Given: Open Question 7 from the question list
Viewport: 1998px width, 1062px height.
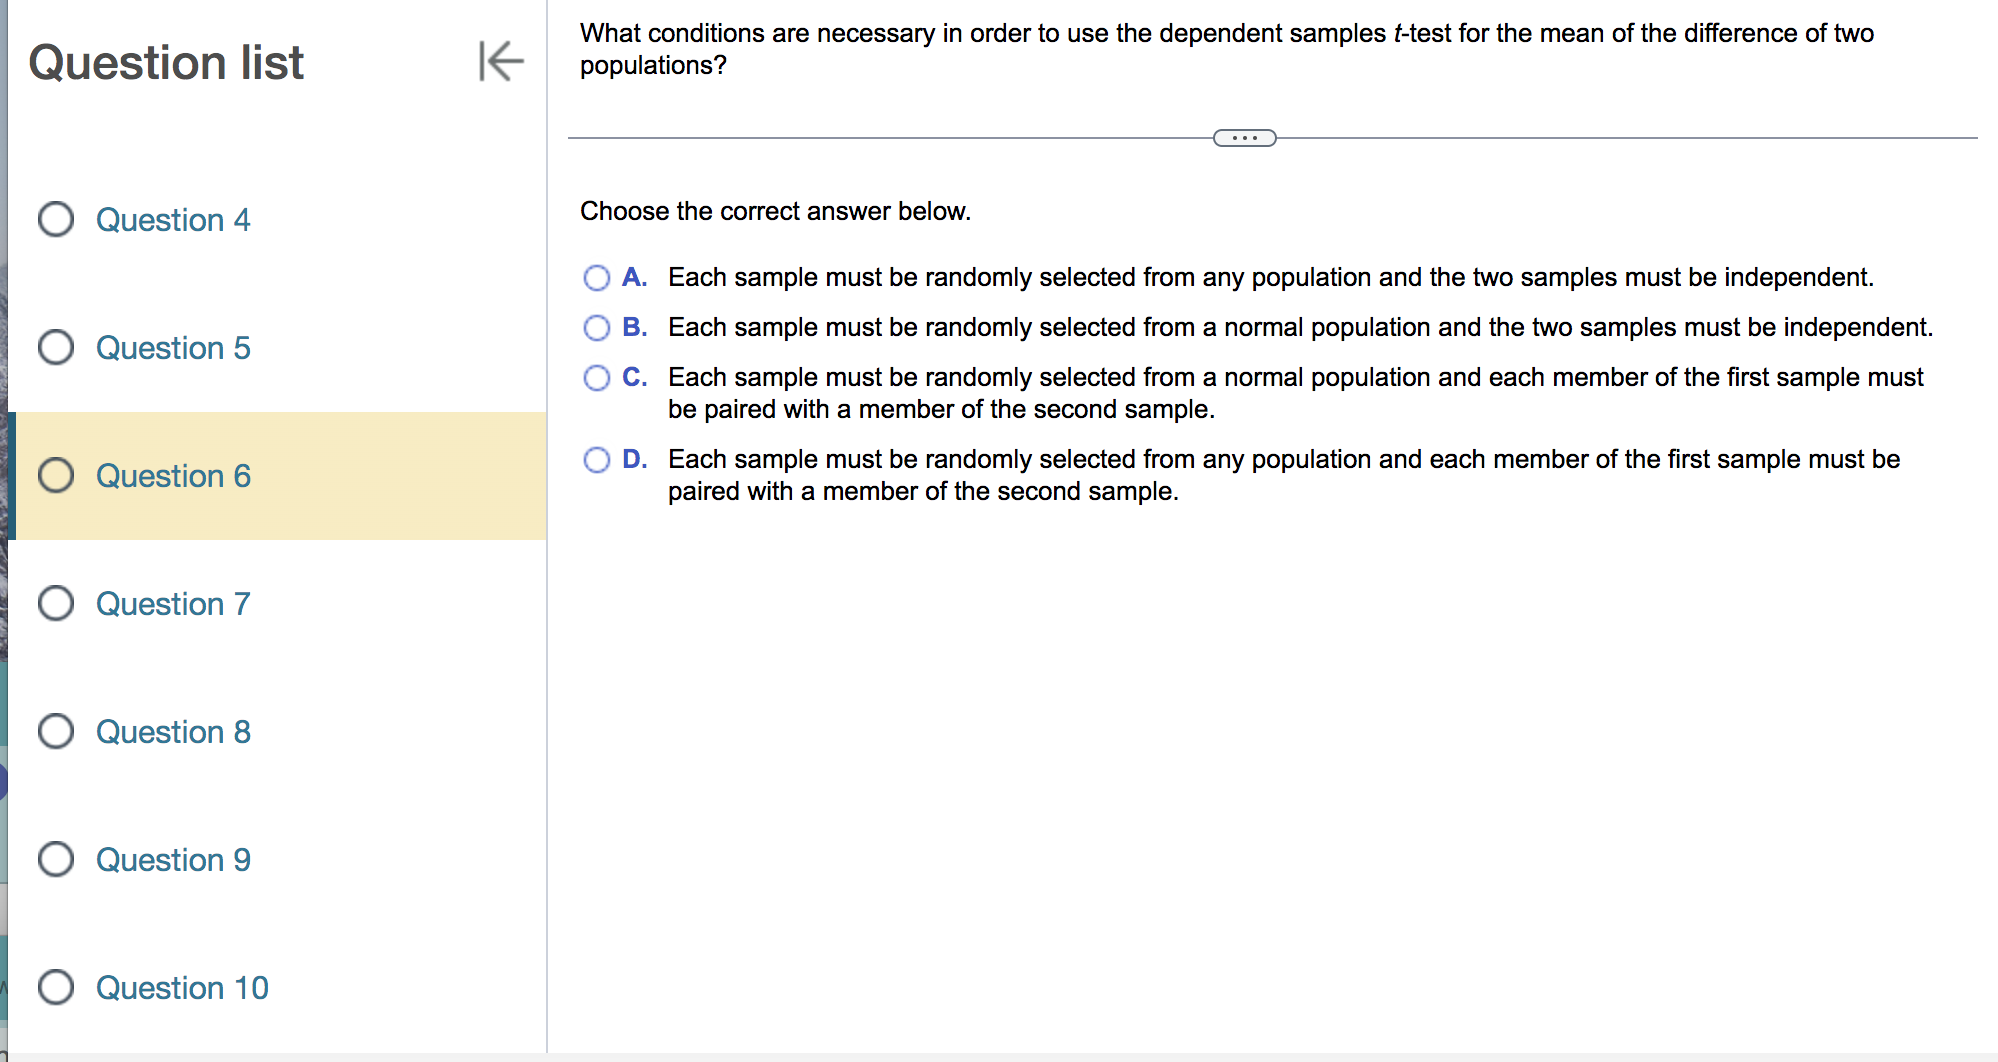Looking at the screenshot, I should [x=173, y=604].
